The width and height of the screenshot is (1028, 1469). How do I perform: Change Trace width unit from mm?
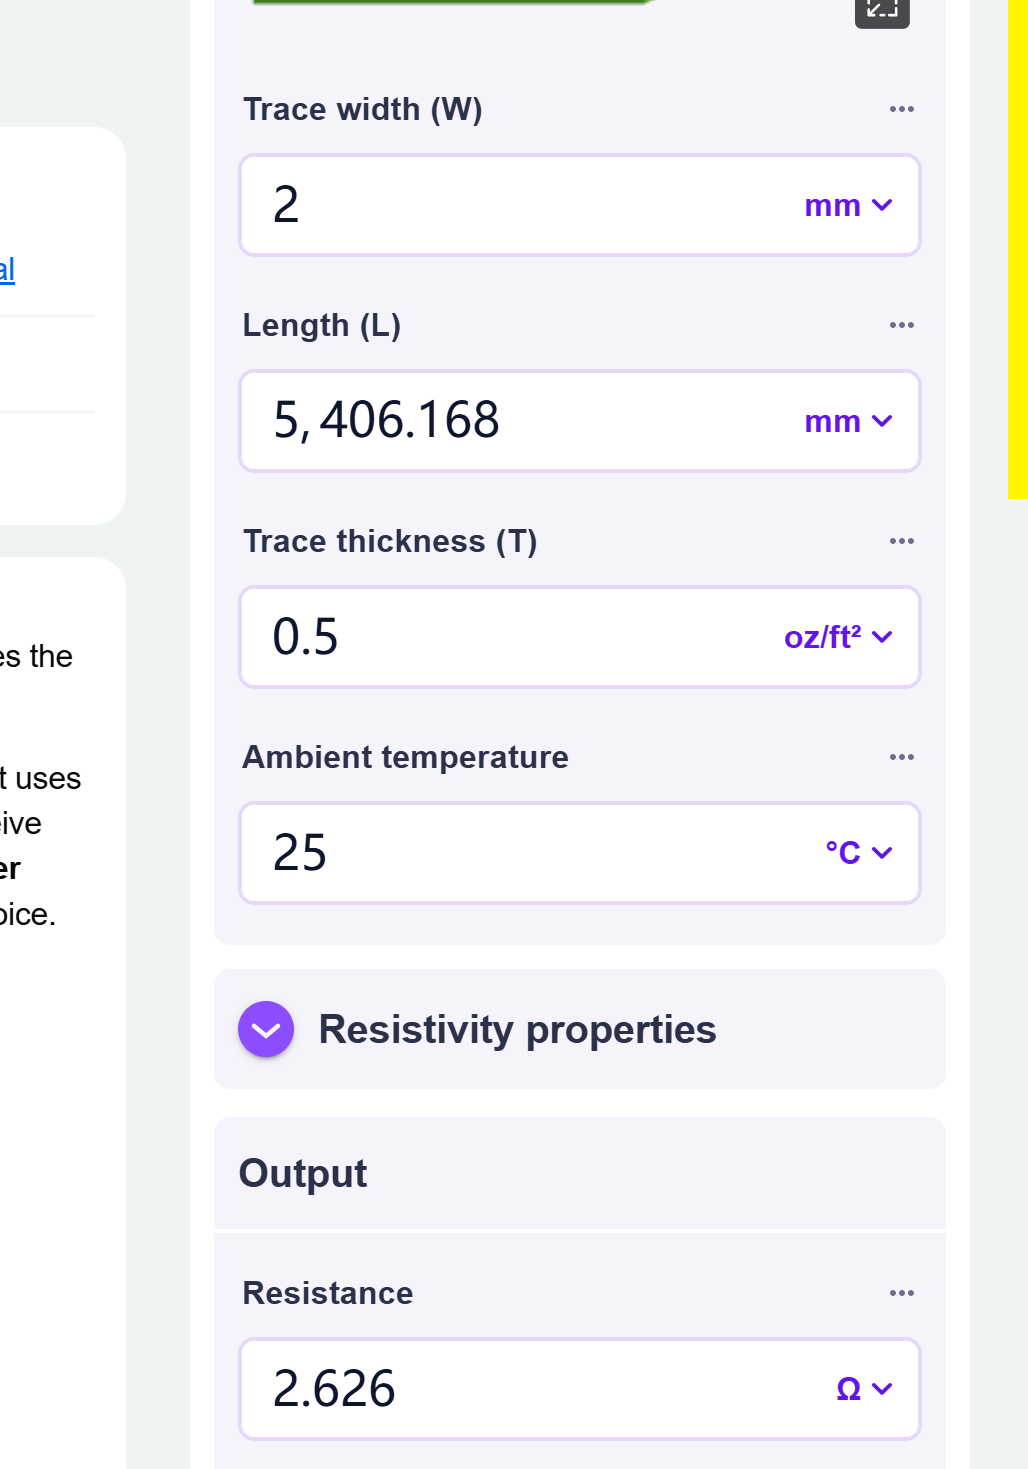tap(847, 206)
